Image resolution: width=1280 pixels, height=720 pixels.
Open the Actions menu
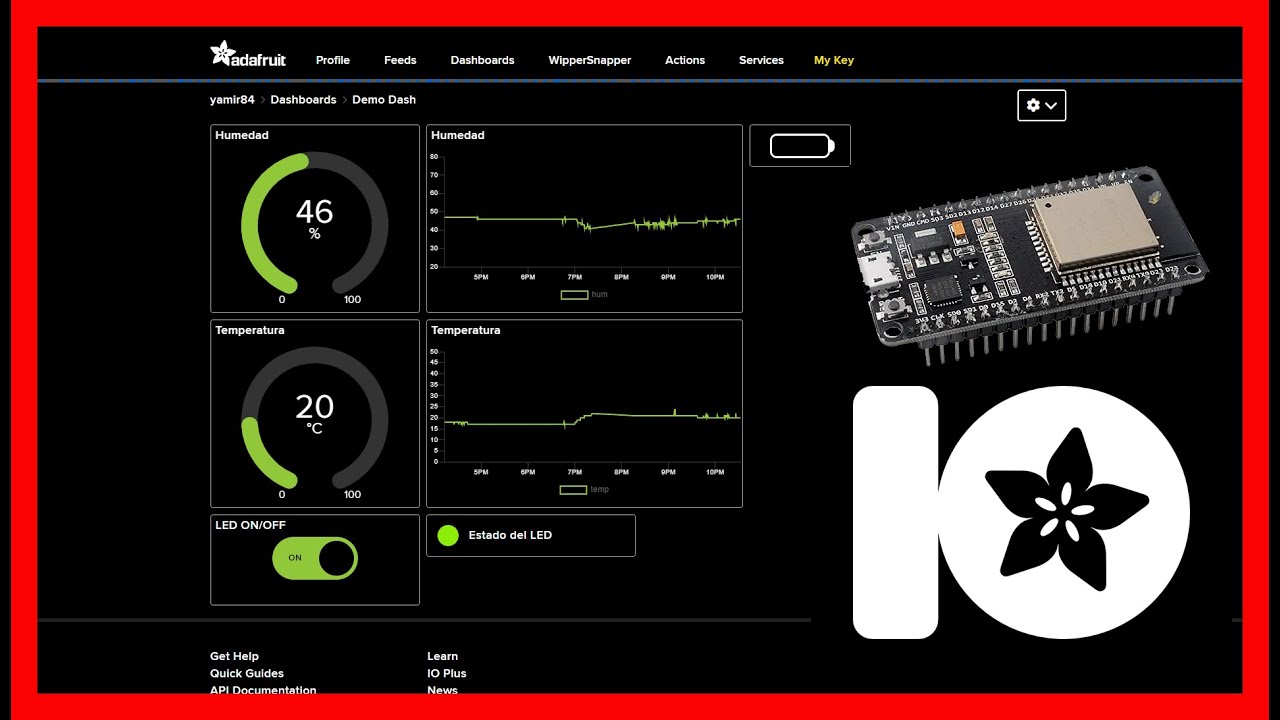tap(685, 60)
